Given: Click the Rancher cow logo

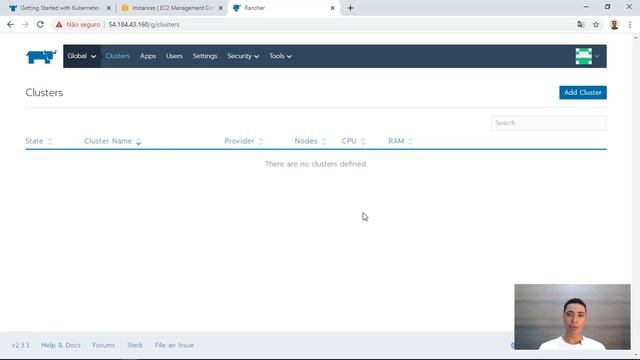Looking at the screenshot, I should pos(41,56).
